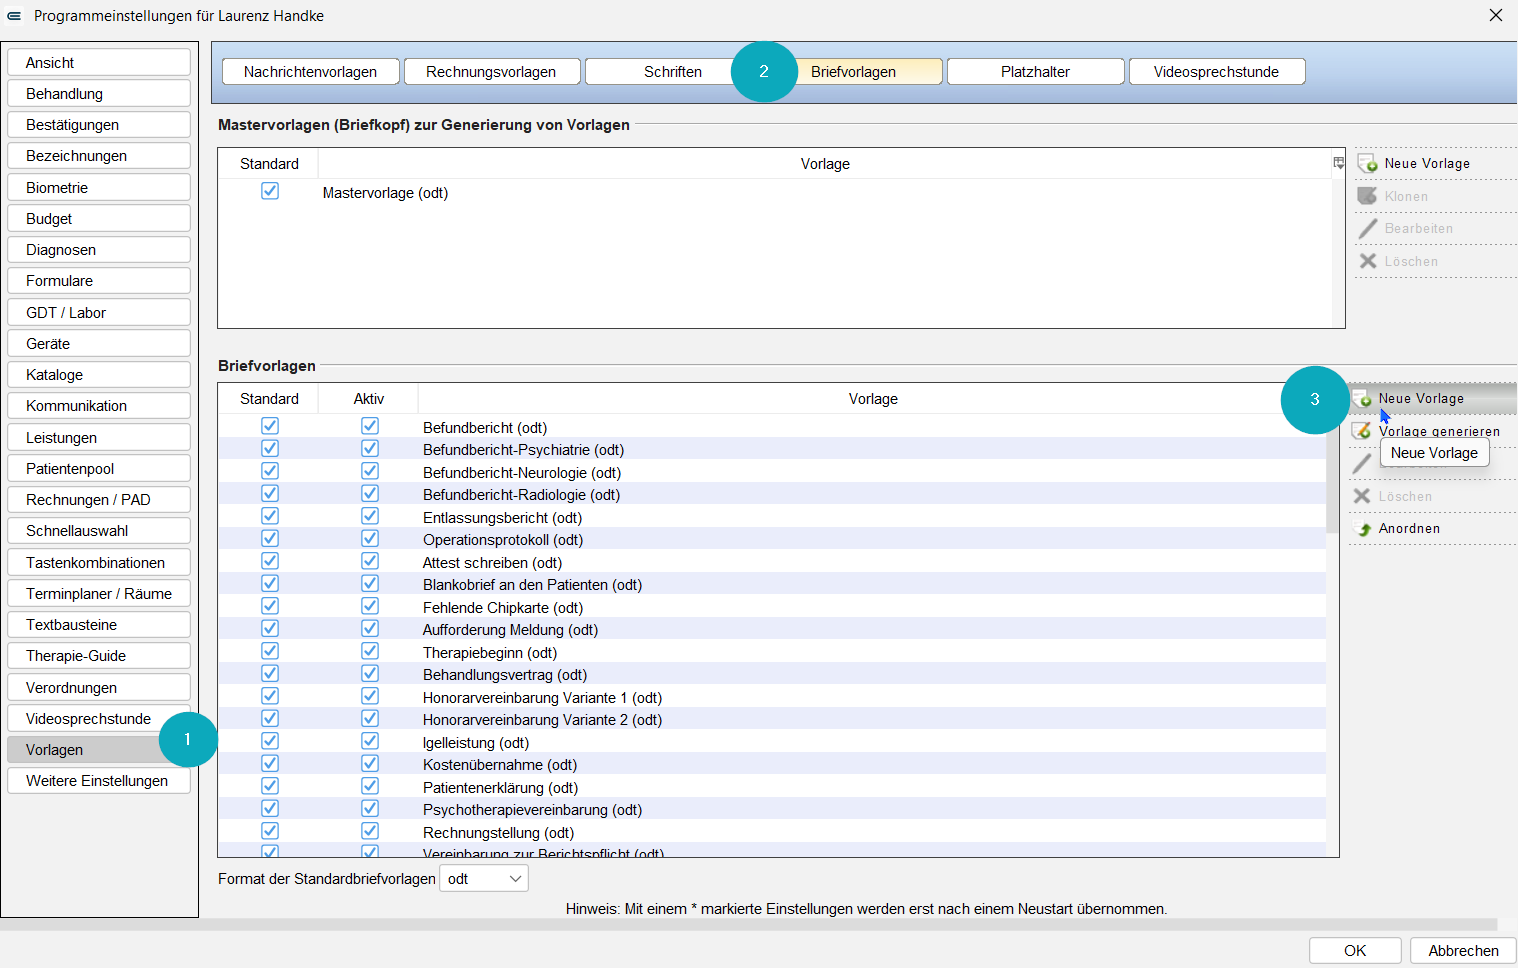Image resolution: width=1518 pixels, height=968 pixels.
Task: Open the column chooser icon in Mastervorlagen header
Action: pos(1339,163)
